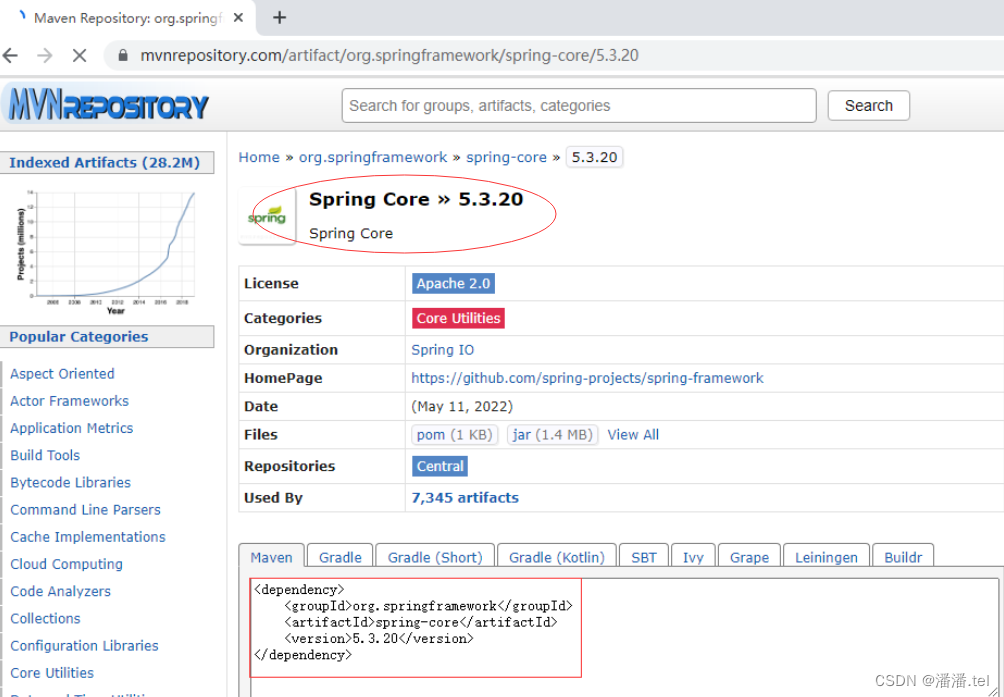Switch to the Gradle tab
The width and height of the screenshot is (1004, 697).
[x=340, y=557]
